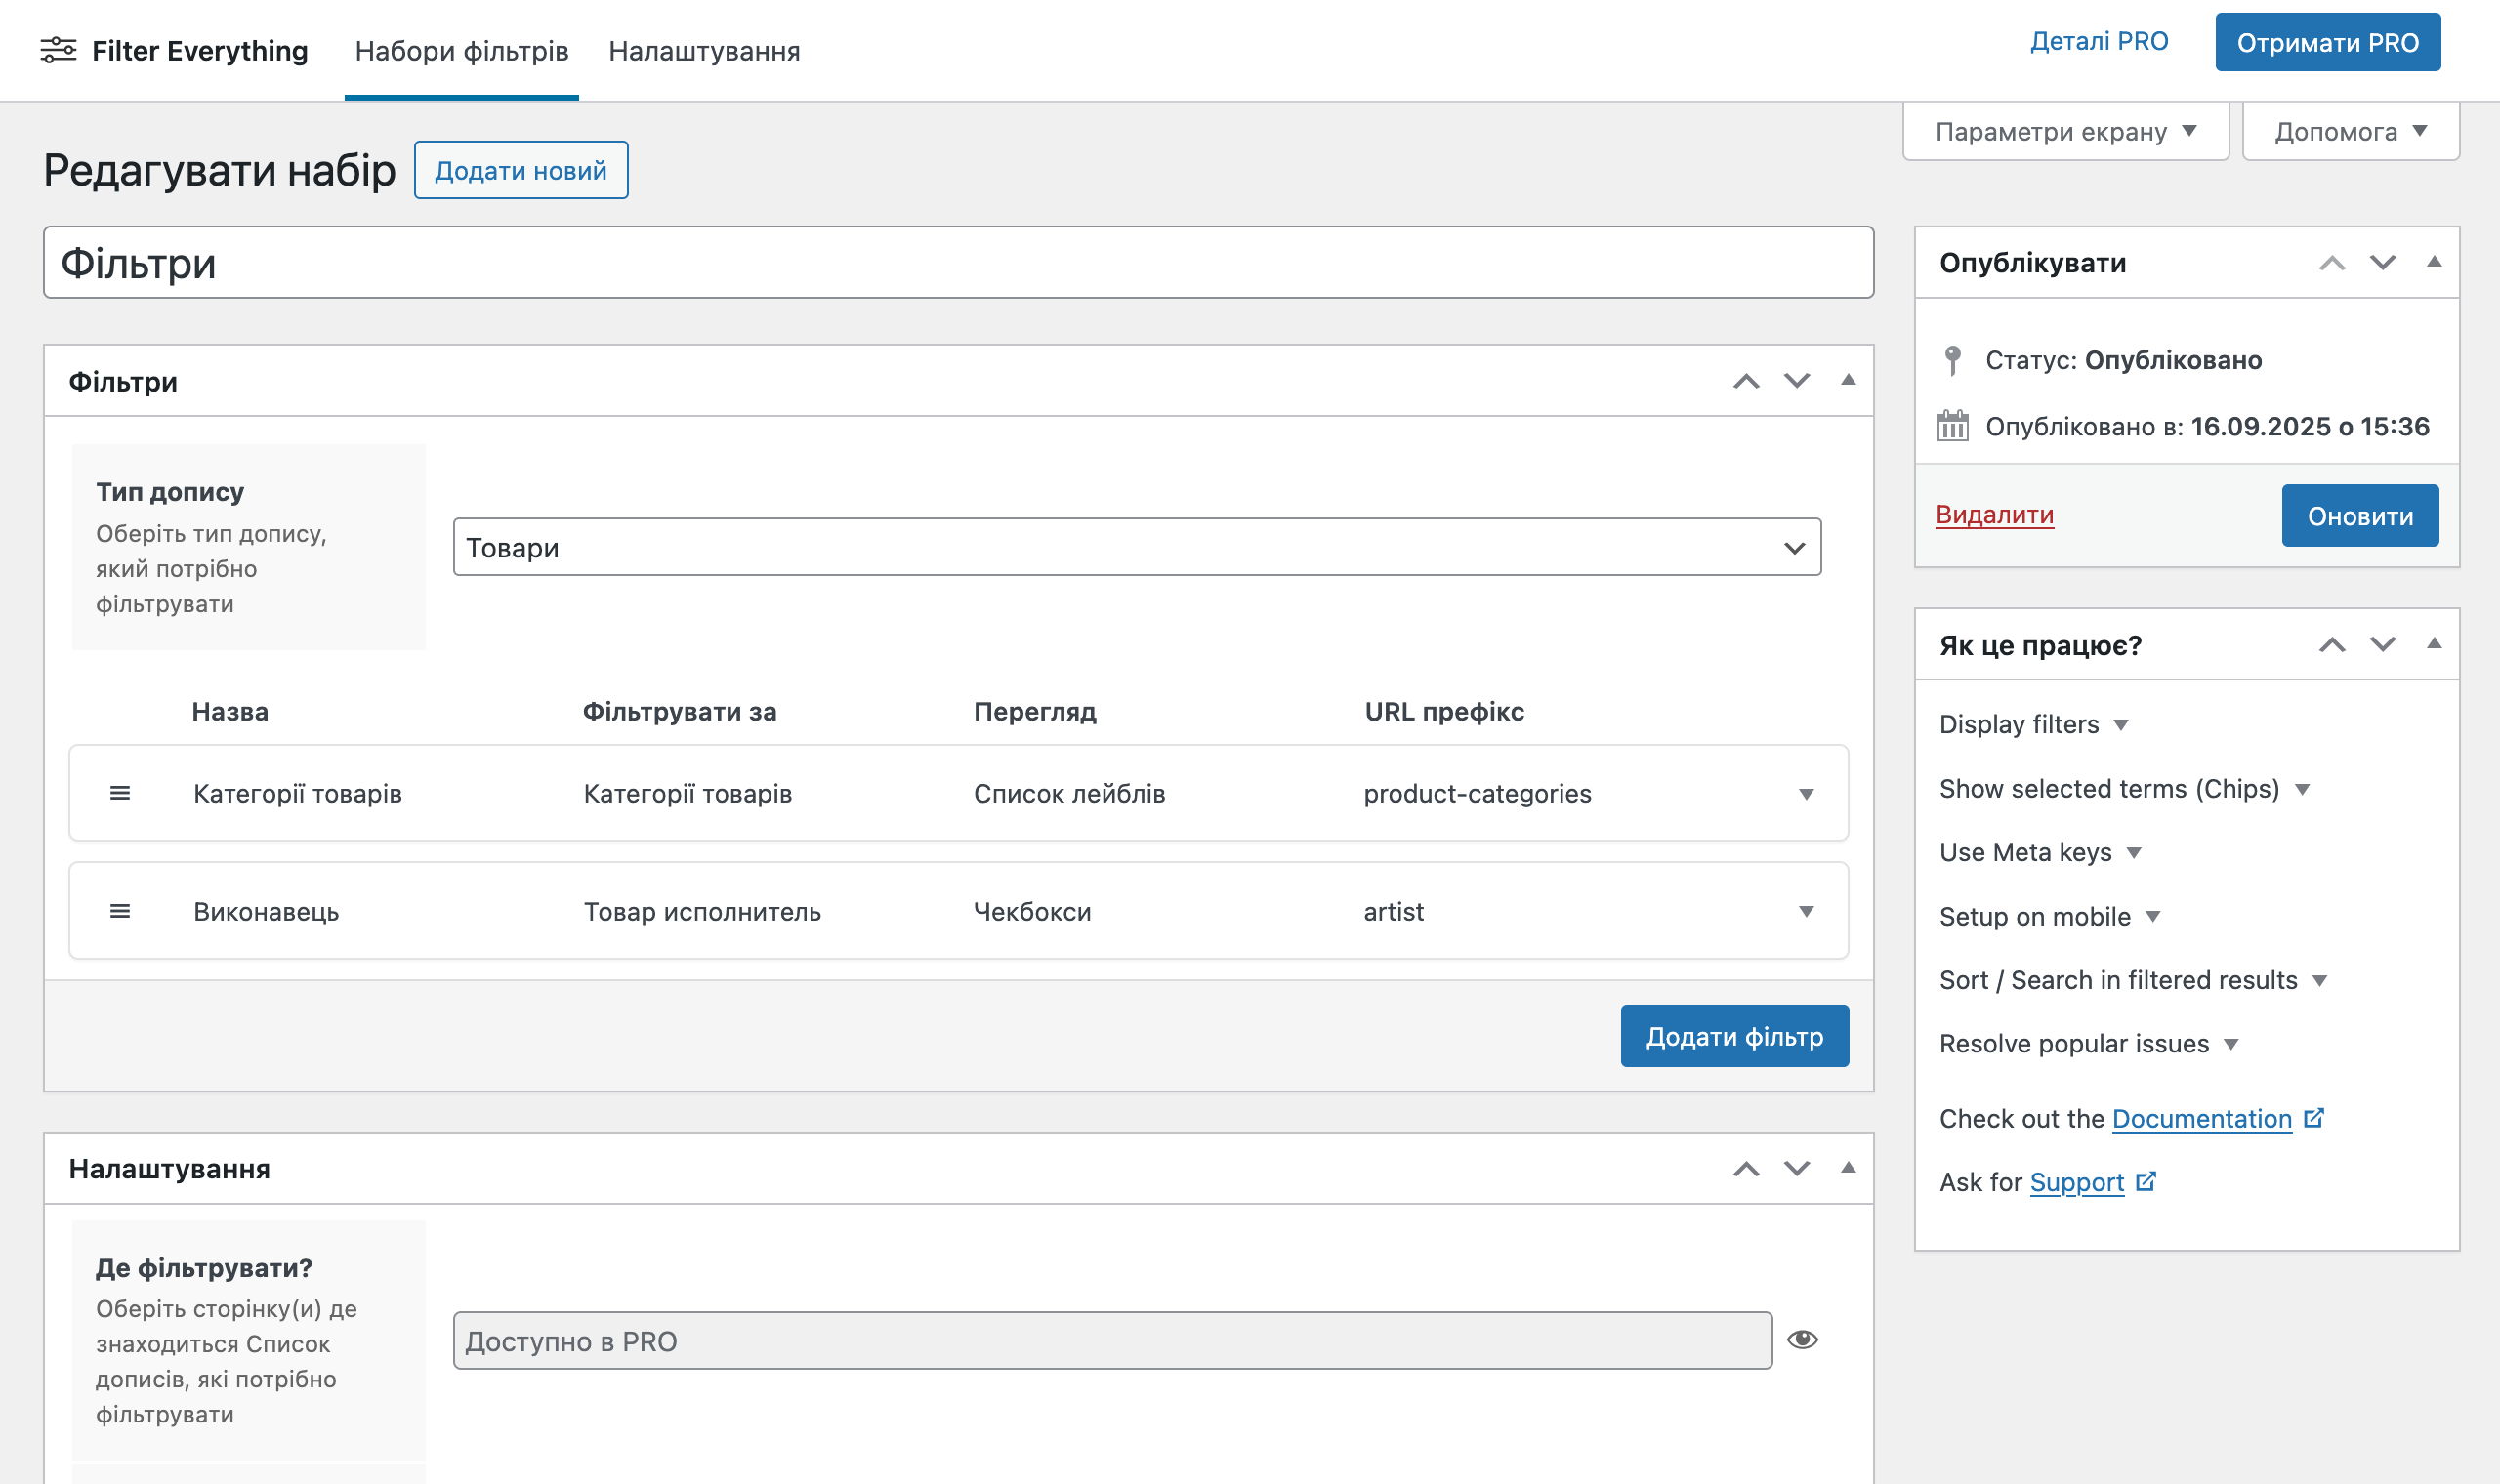Expand Show selected terms (Chips) help item
The image size is (2500, 1484).
click(2124, 789)
